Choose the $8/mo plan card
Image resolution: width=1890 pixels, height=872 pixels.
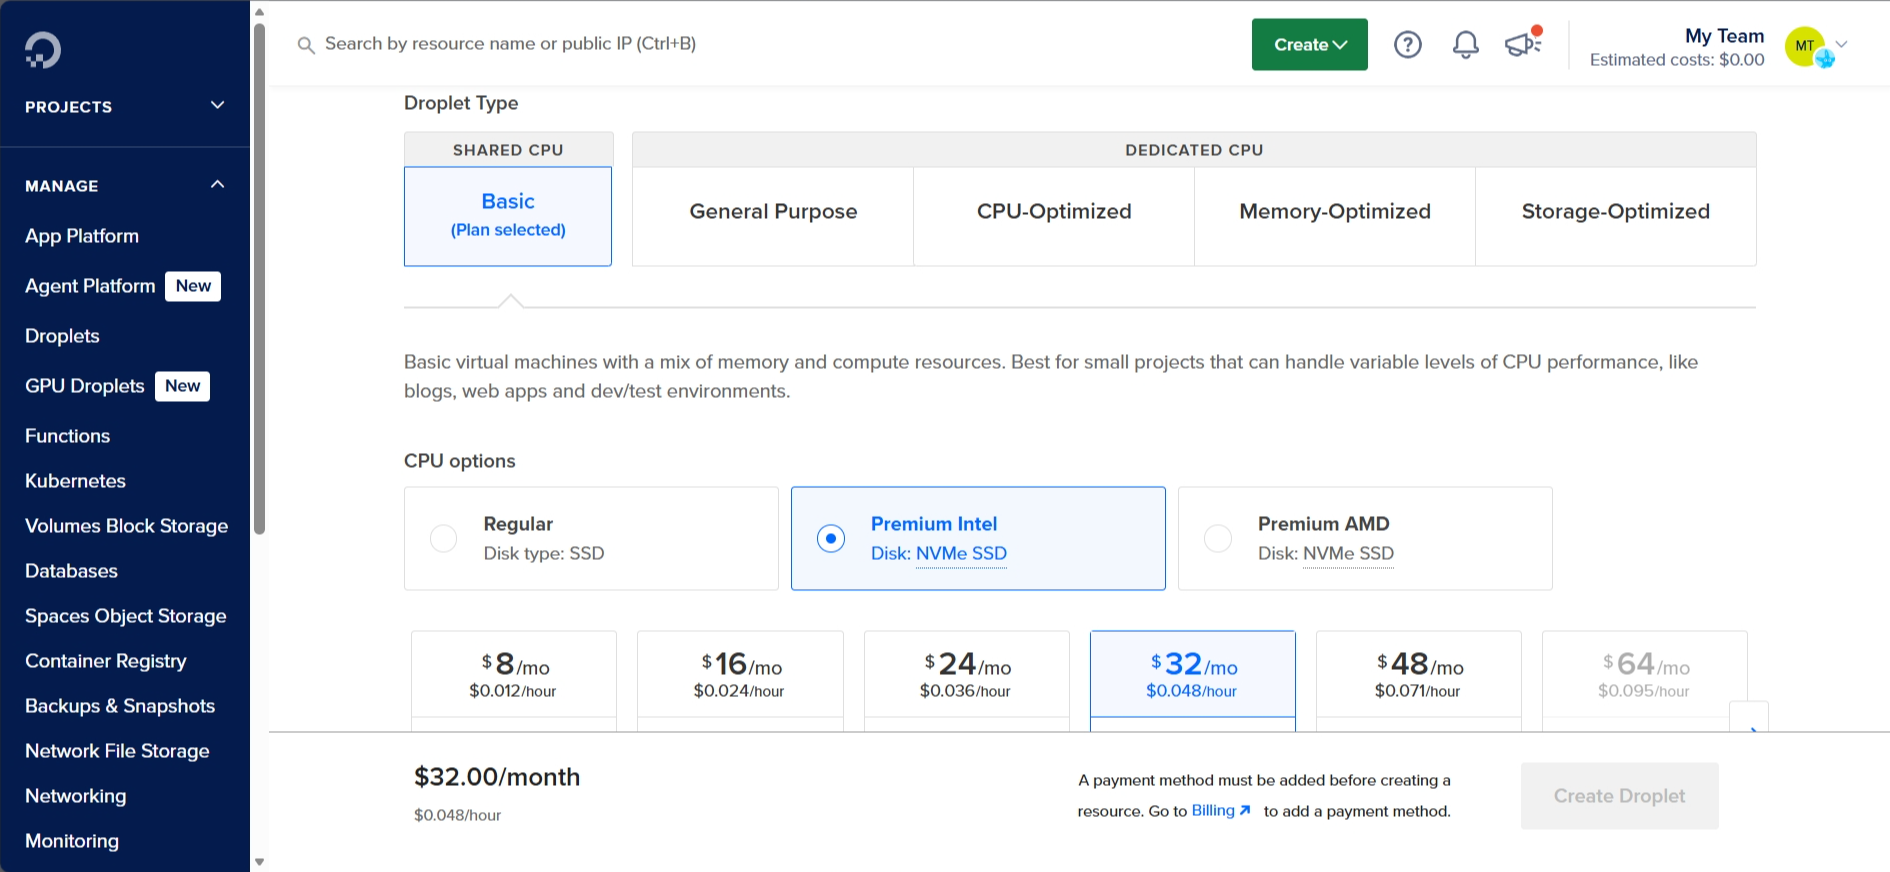514,680
